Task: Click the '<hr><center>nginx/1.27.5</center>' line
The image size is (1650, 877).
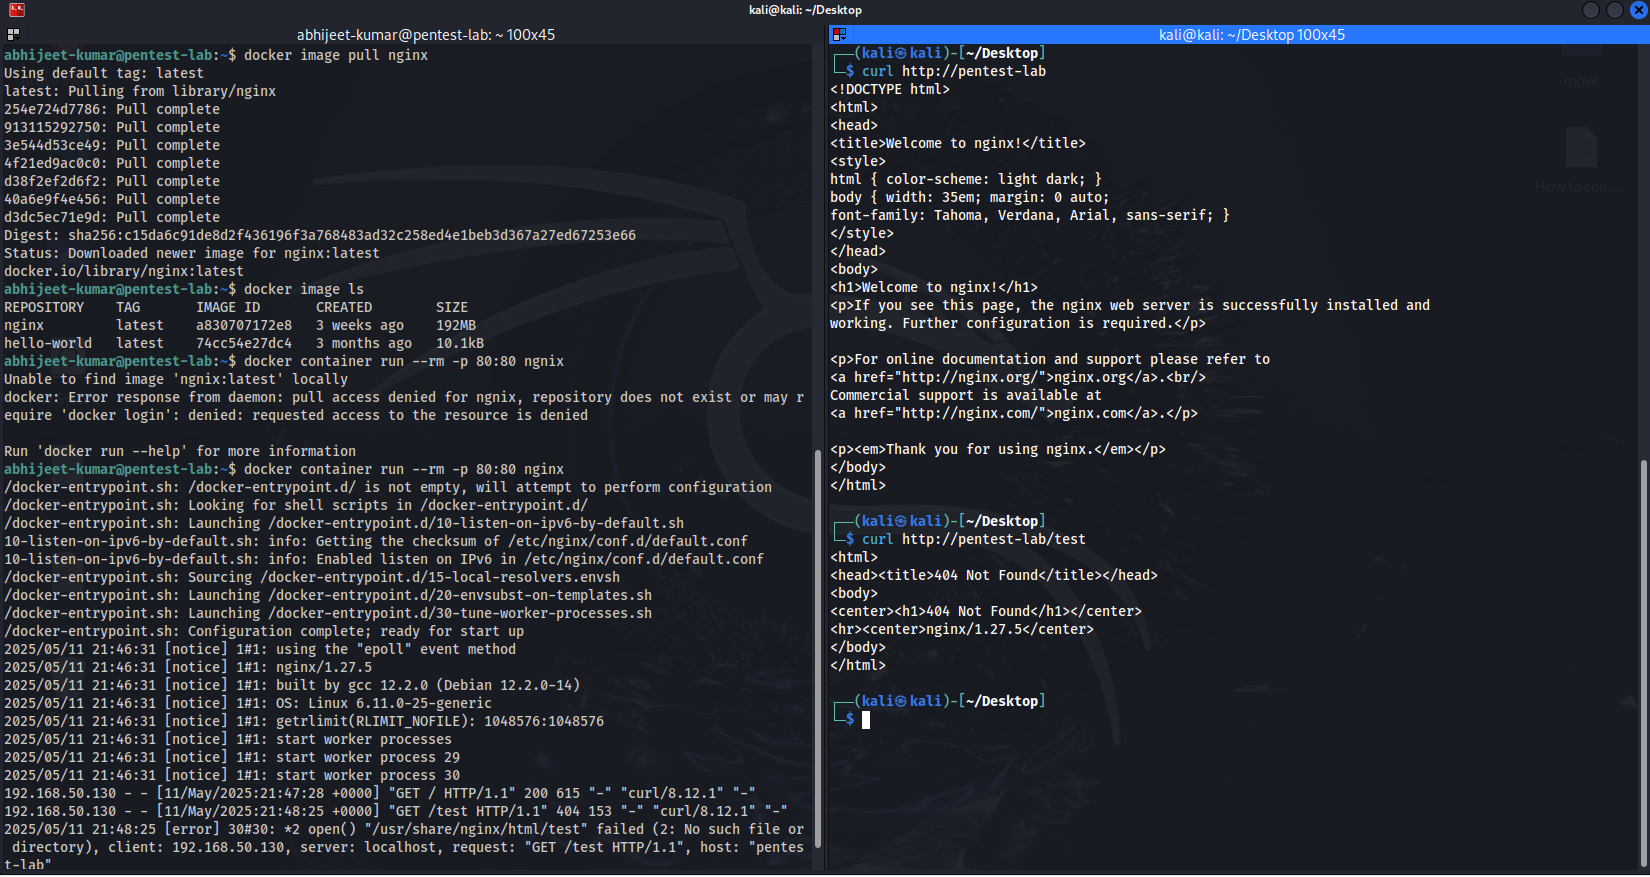Action: [962, 629]
